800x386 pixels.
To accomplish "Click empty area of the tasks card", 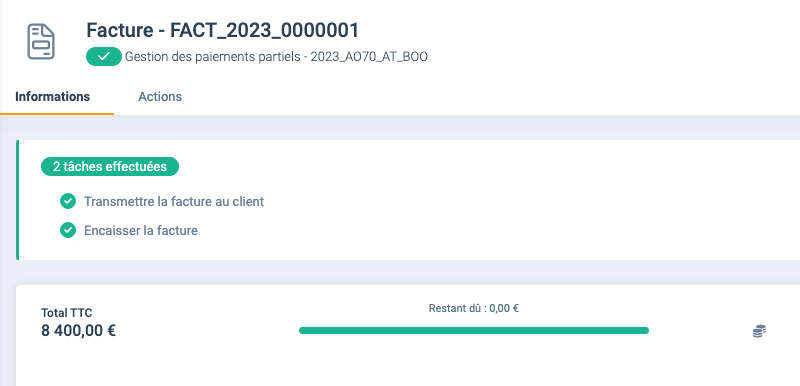I will click(x=510, y=214).
